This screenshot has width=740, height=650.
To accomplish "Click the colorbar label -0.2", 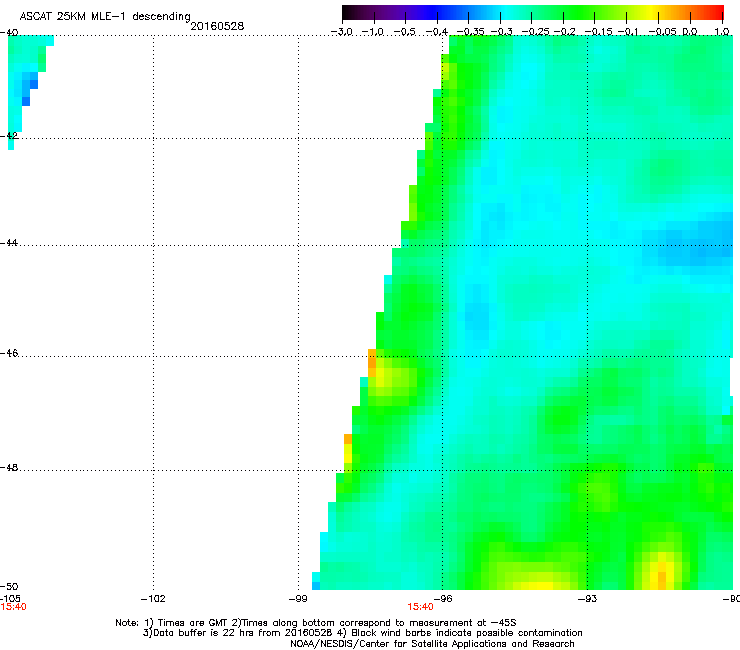I will click(565, 32).
